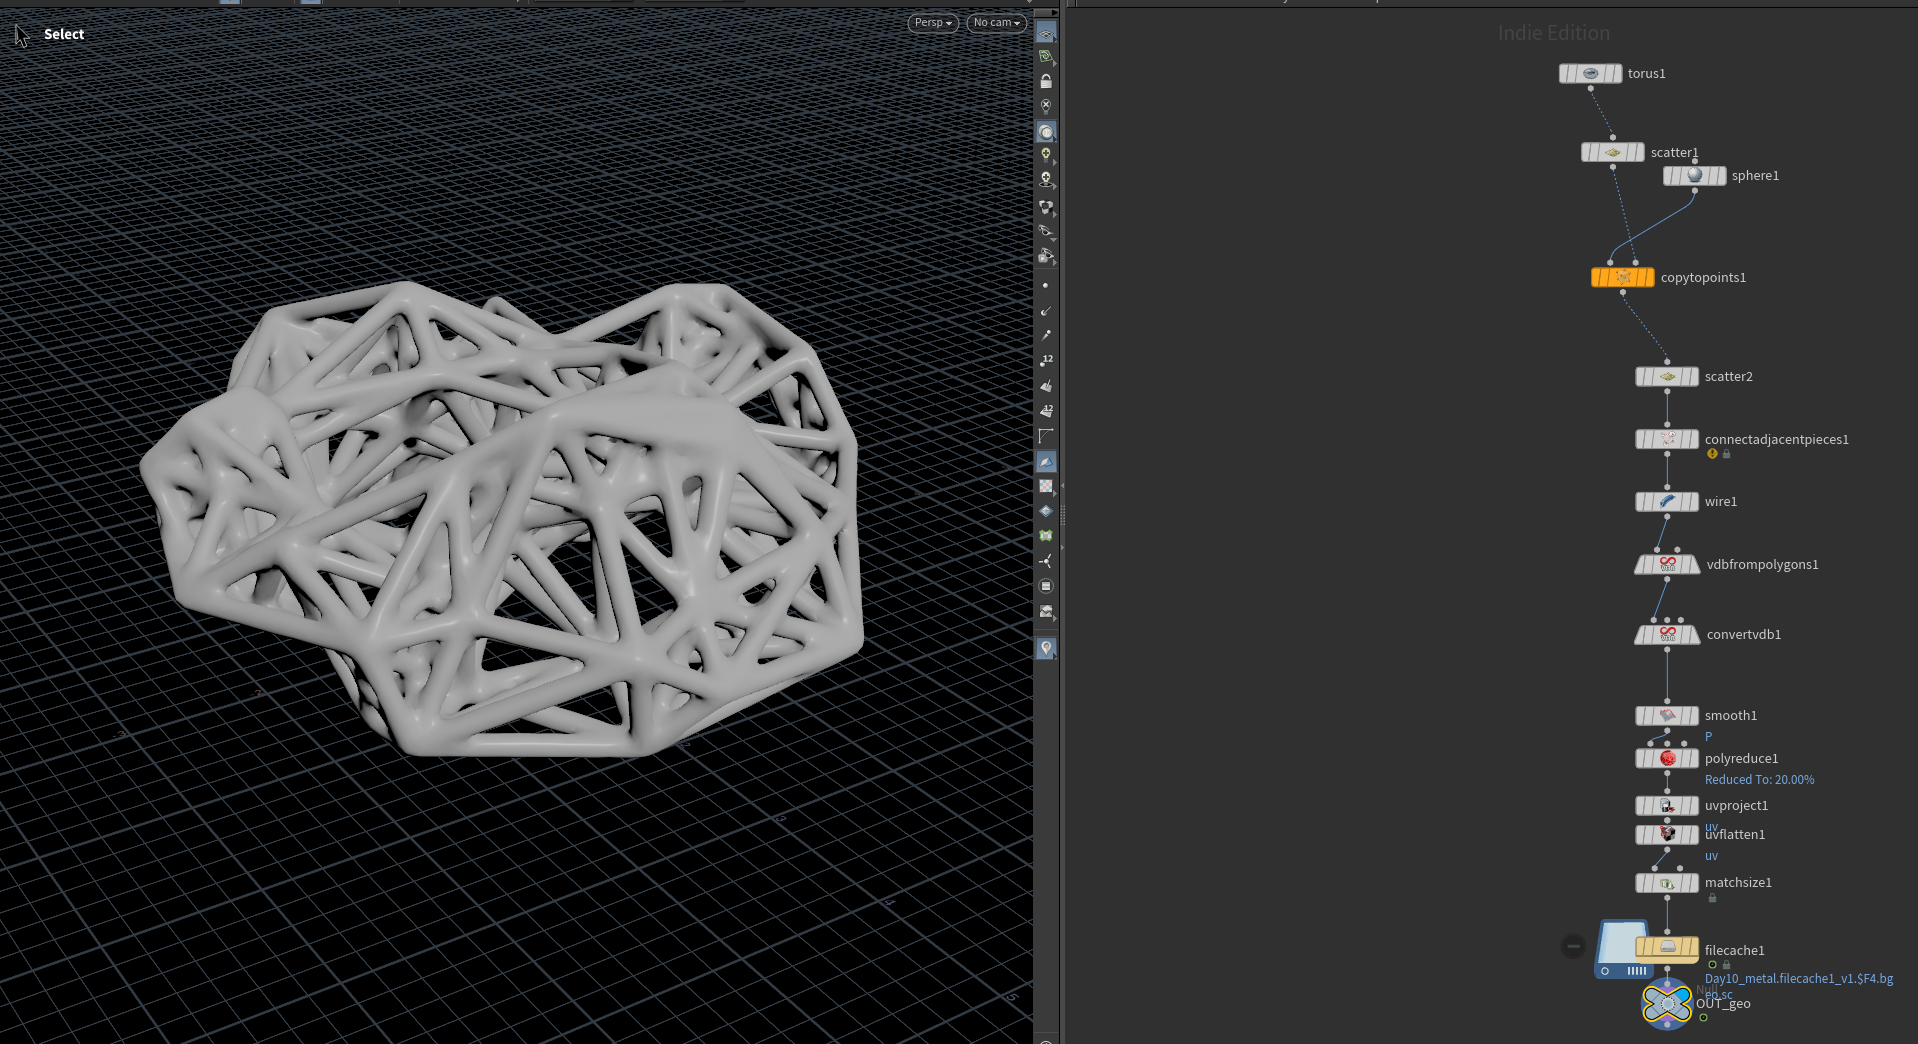Show point numbers in the viewport
1918x1044 pixels.
(x=1046, y=360)
